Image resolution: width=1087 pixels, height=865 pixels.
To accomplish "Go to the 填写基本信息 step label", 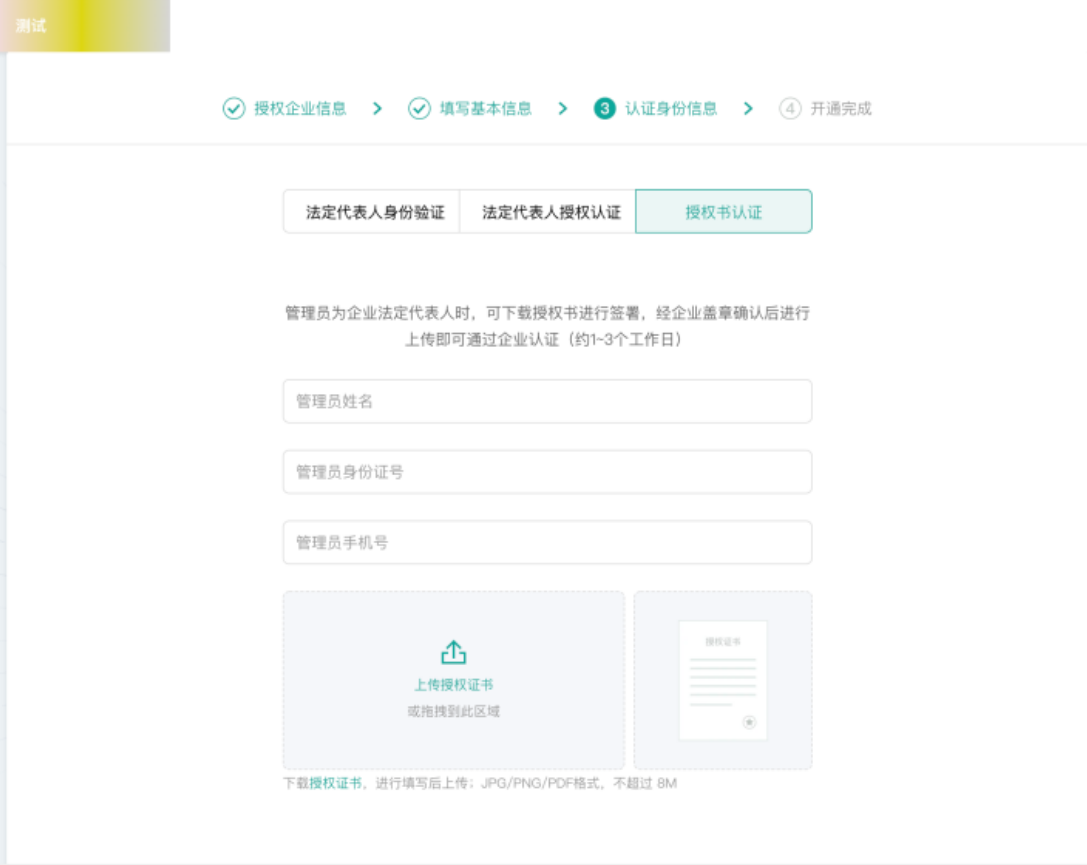I will [486, 109].
